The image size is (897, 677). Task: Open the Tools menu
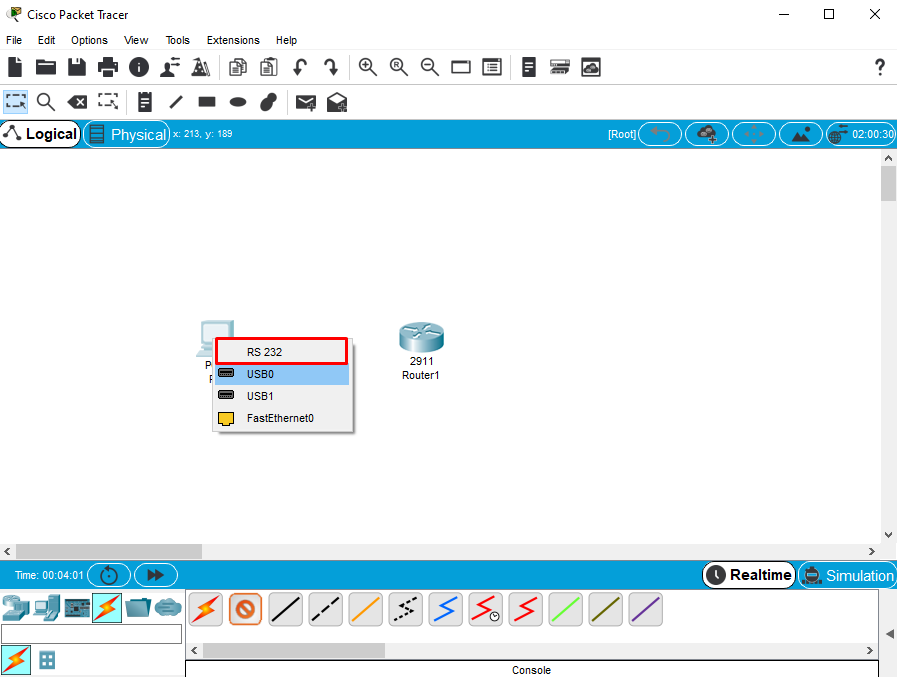pyautogui.click(x=177, y=40)
